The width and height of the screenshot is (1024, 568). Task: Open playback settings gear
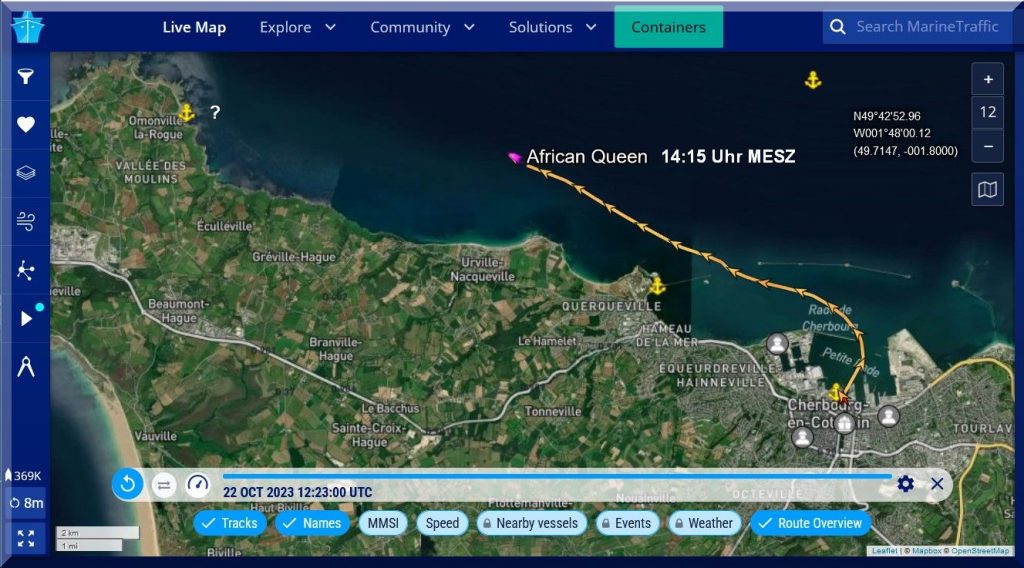coord(906,484)
